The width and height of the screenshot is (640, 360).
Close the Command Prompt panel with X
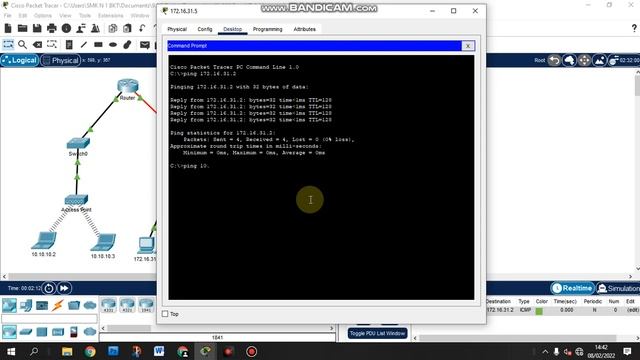(x=468, y=46)
